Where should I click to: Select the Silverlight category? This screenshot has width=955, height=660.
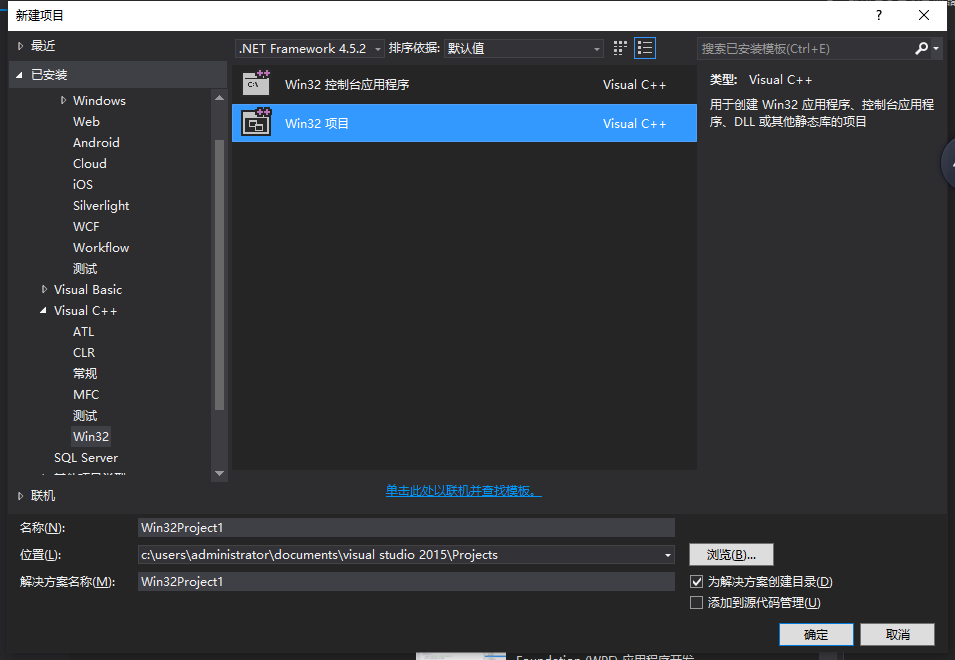(100, 206)
